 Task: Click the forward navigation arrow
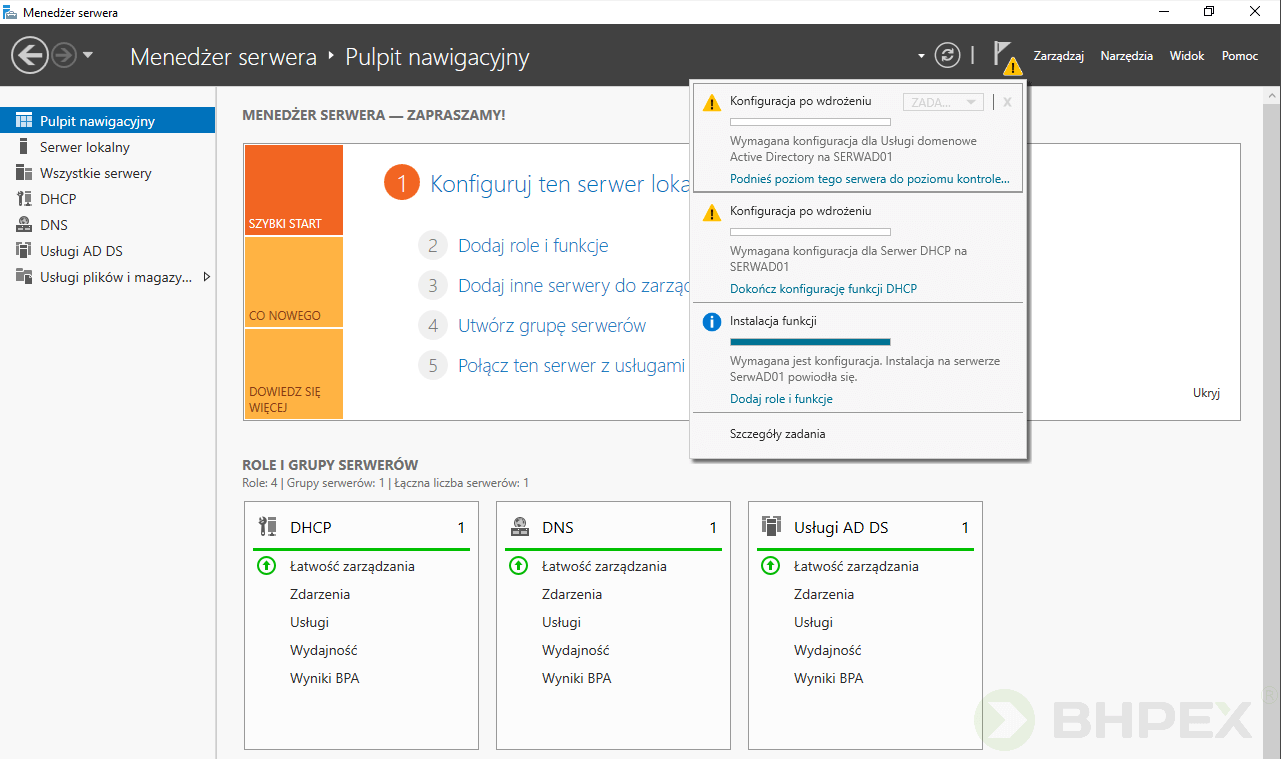[x=64, y=55]
